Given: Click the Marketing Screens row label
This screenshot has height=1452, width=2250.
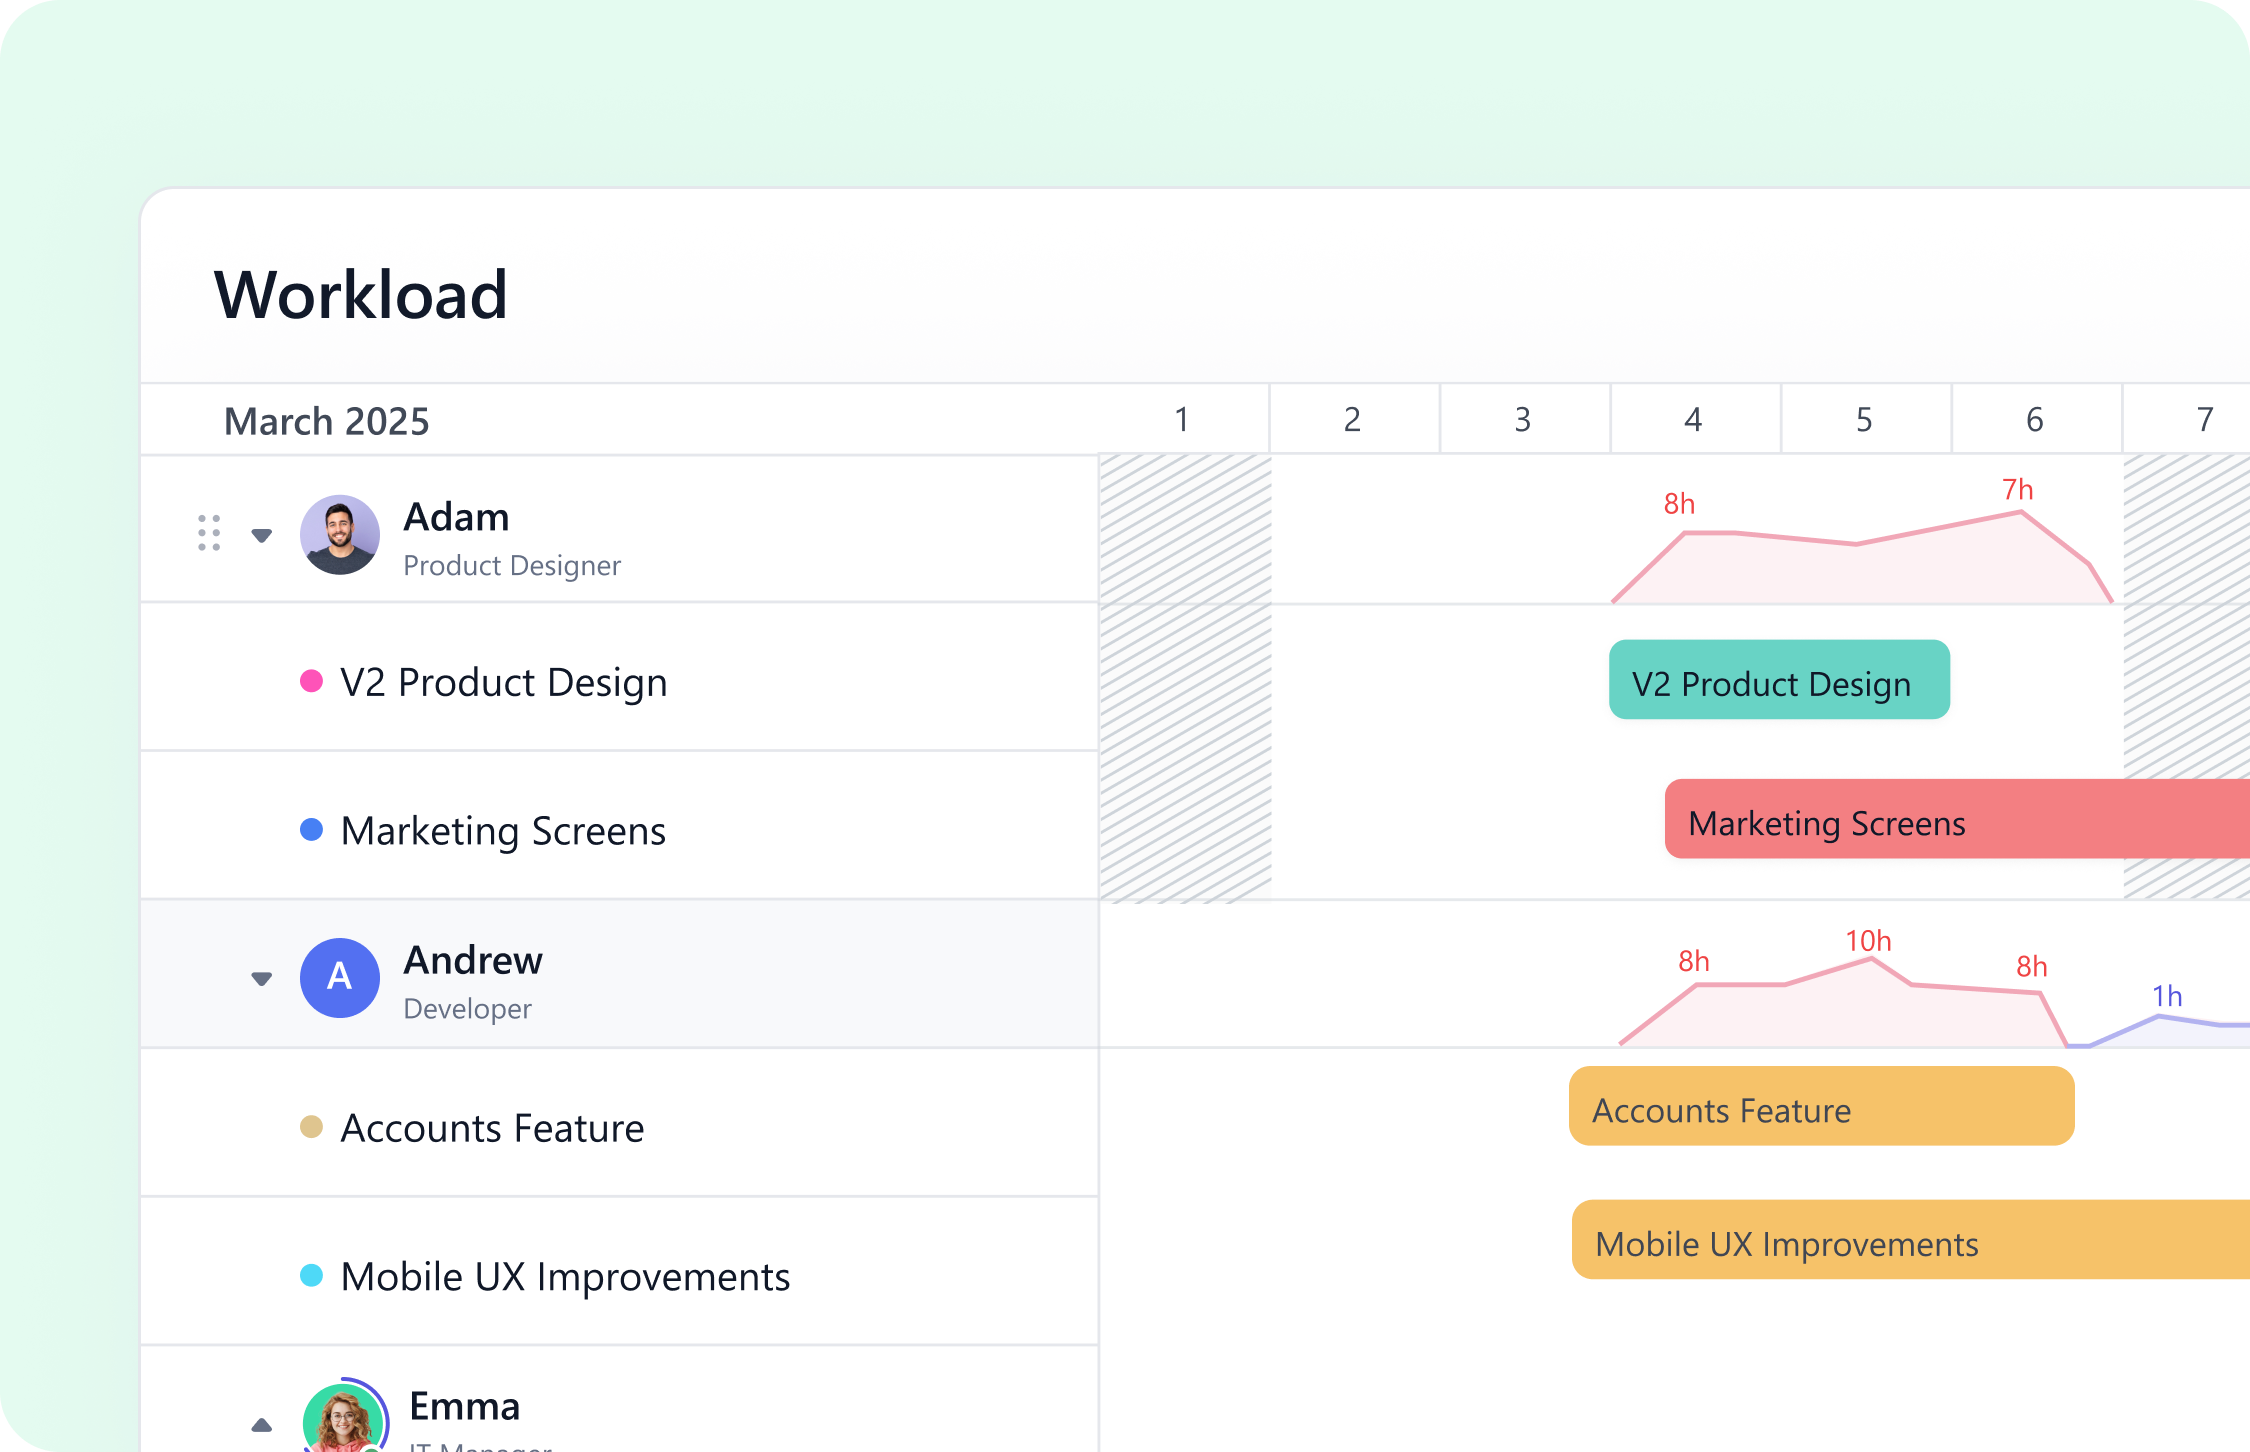Looking at the screenshot, I should (x=503, y=831).
